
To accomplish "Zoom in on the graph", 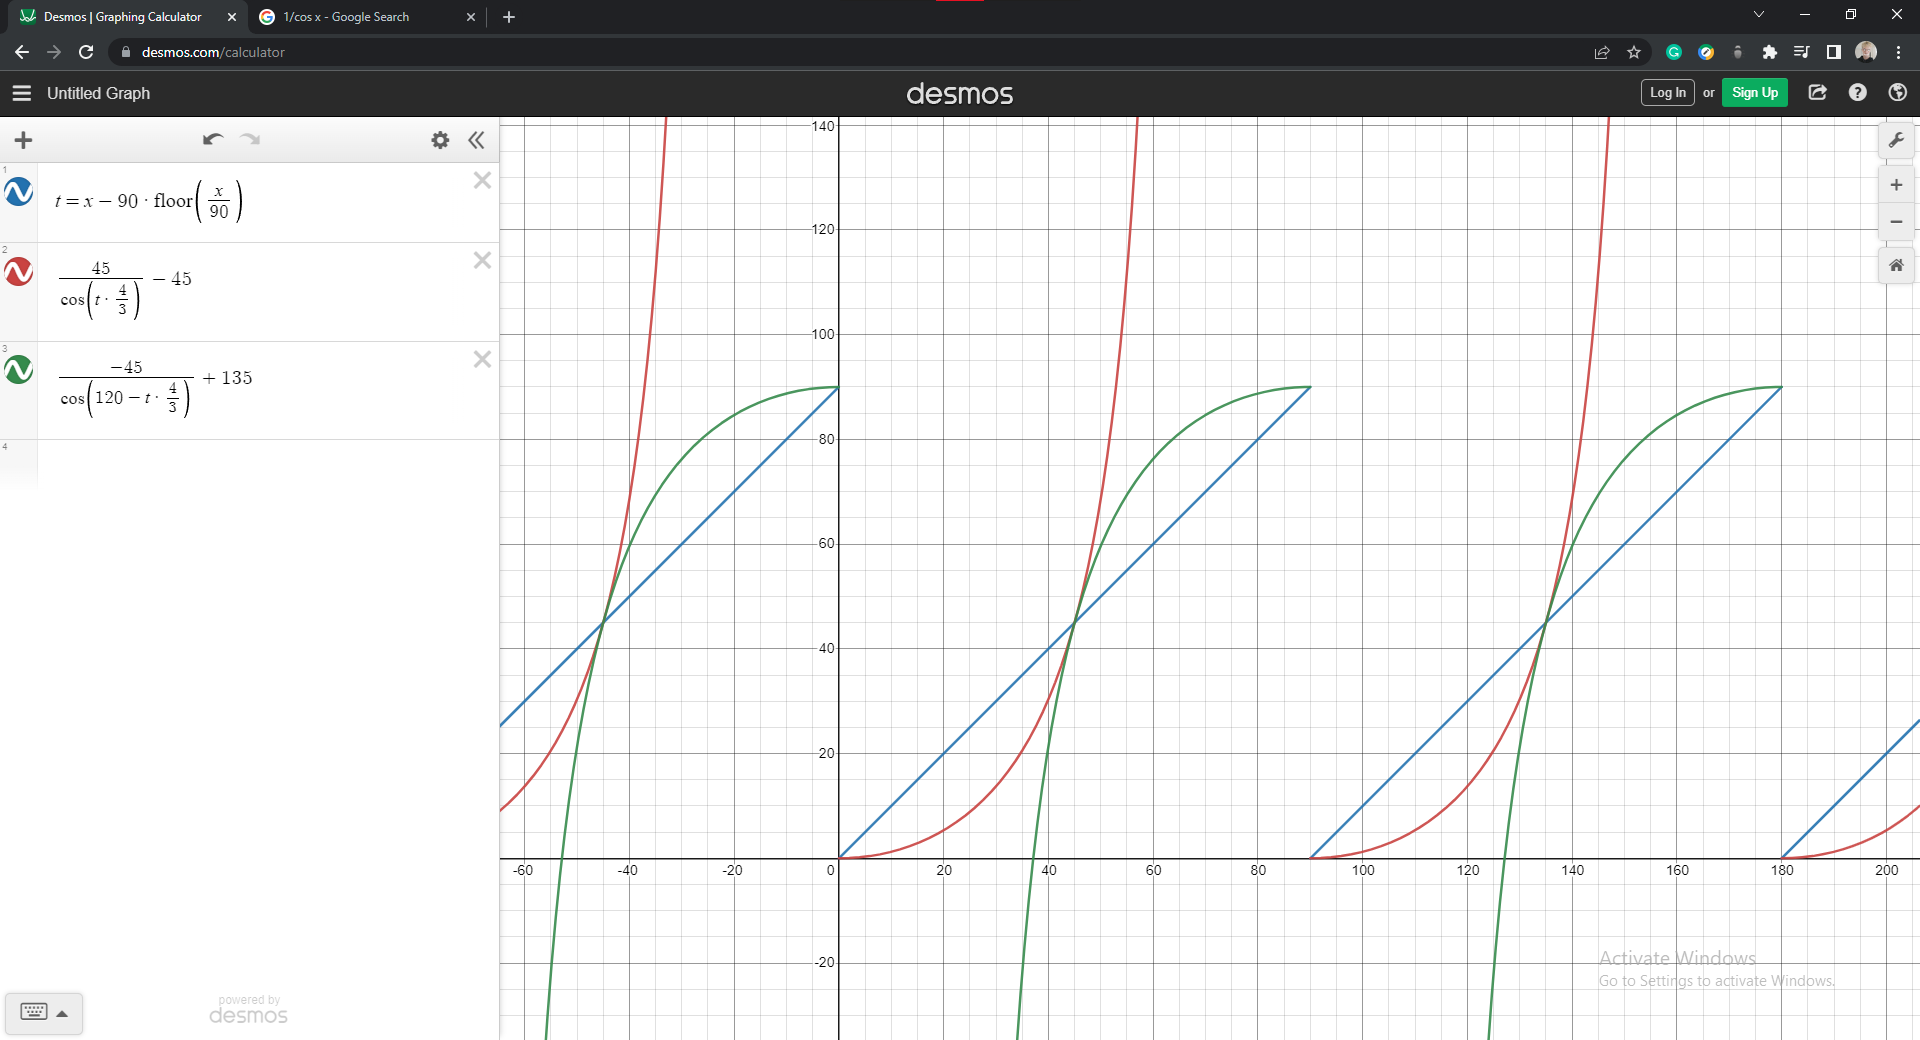I will pos(1896,185).
